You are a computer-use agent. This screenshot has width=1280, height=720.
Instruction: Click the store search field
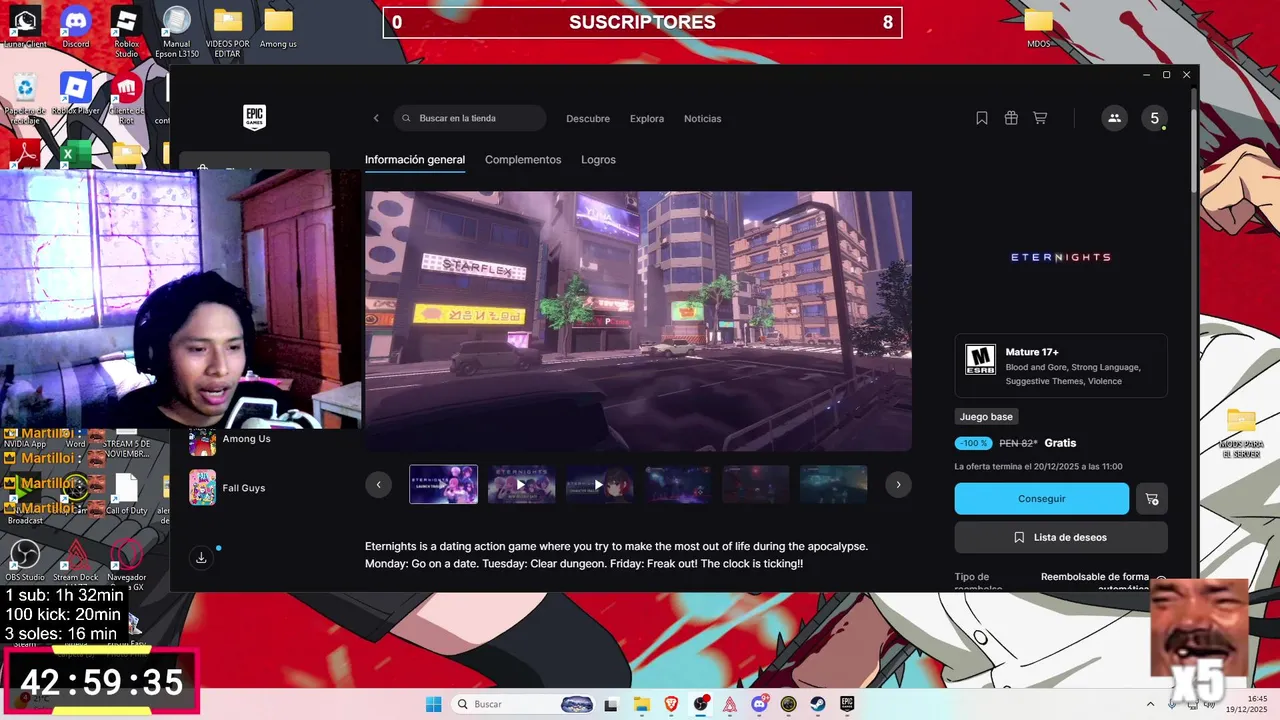coord(470,118)
